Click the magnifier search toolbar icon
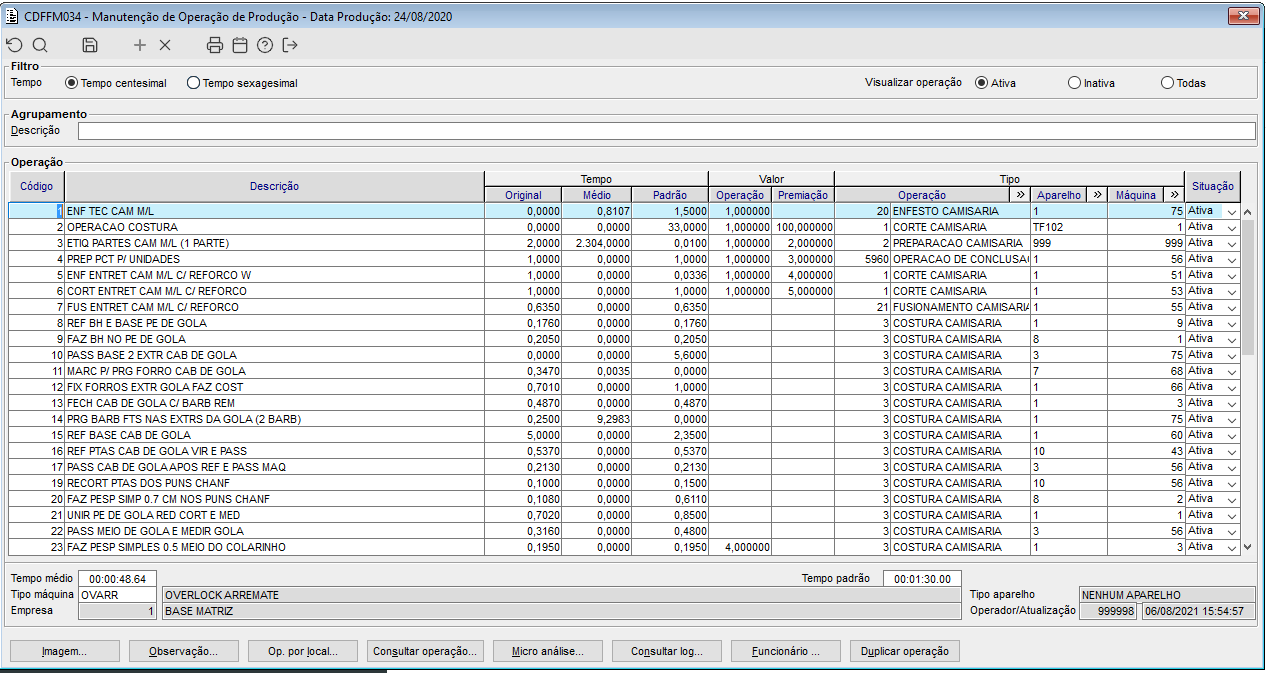 [x=40, y=45]
